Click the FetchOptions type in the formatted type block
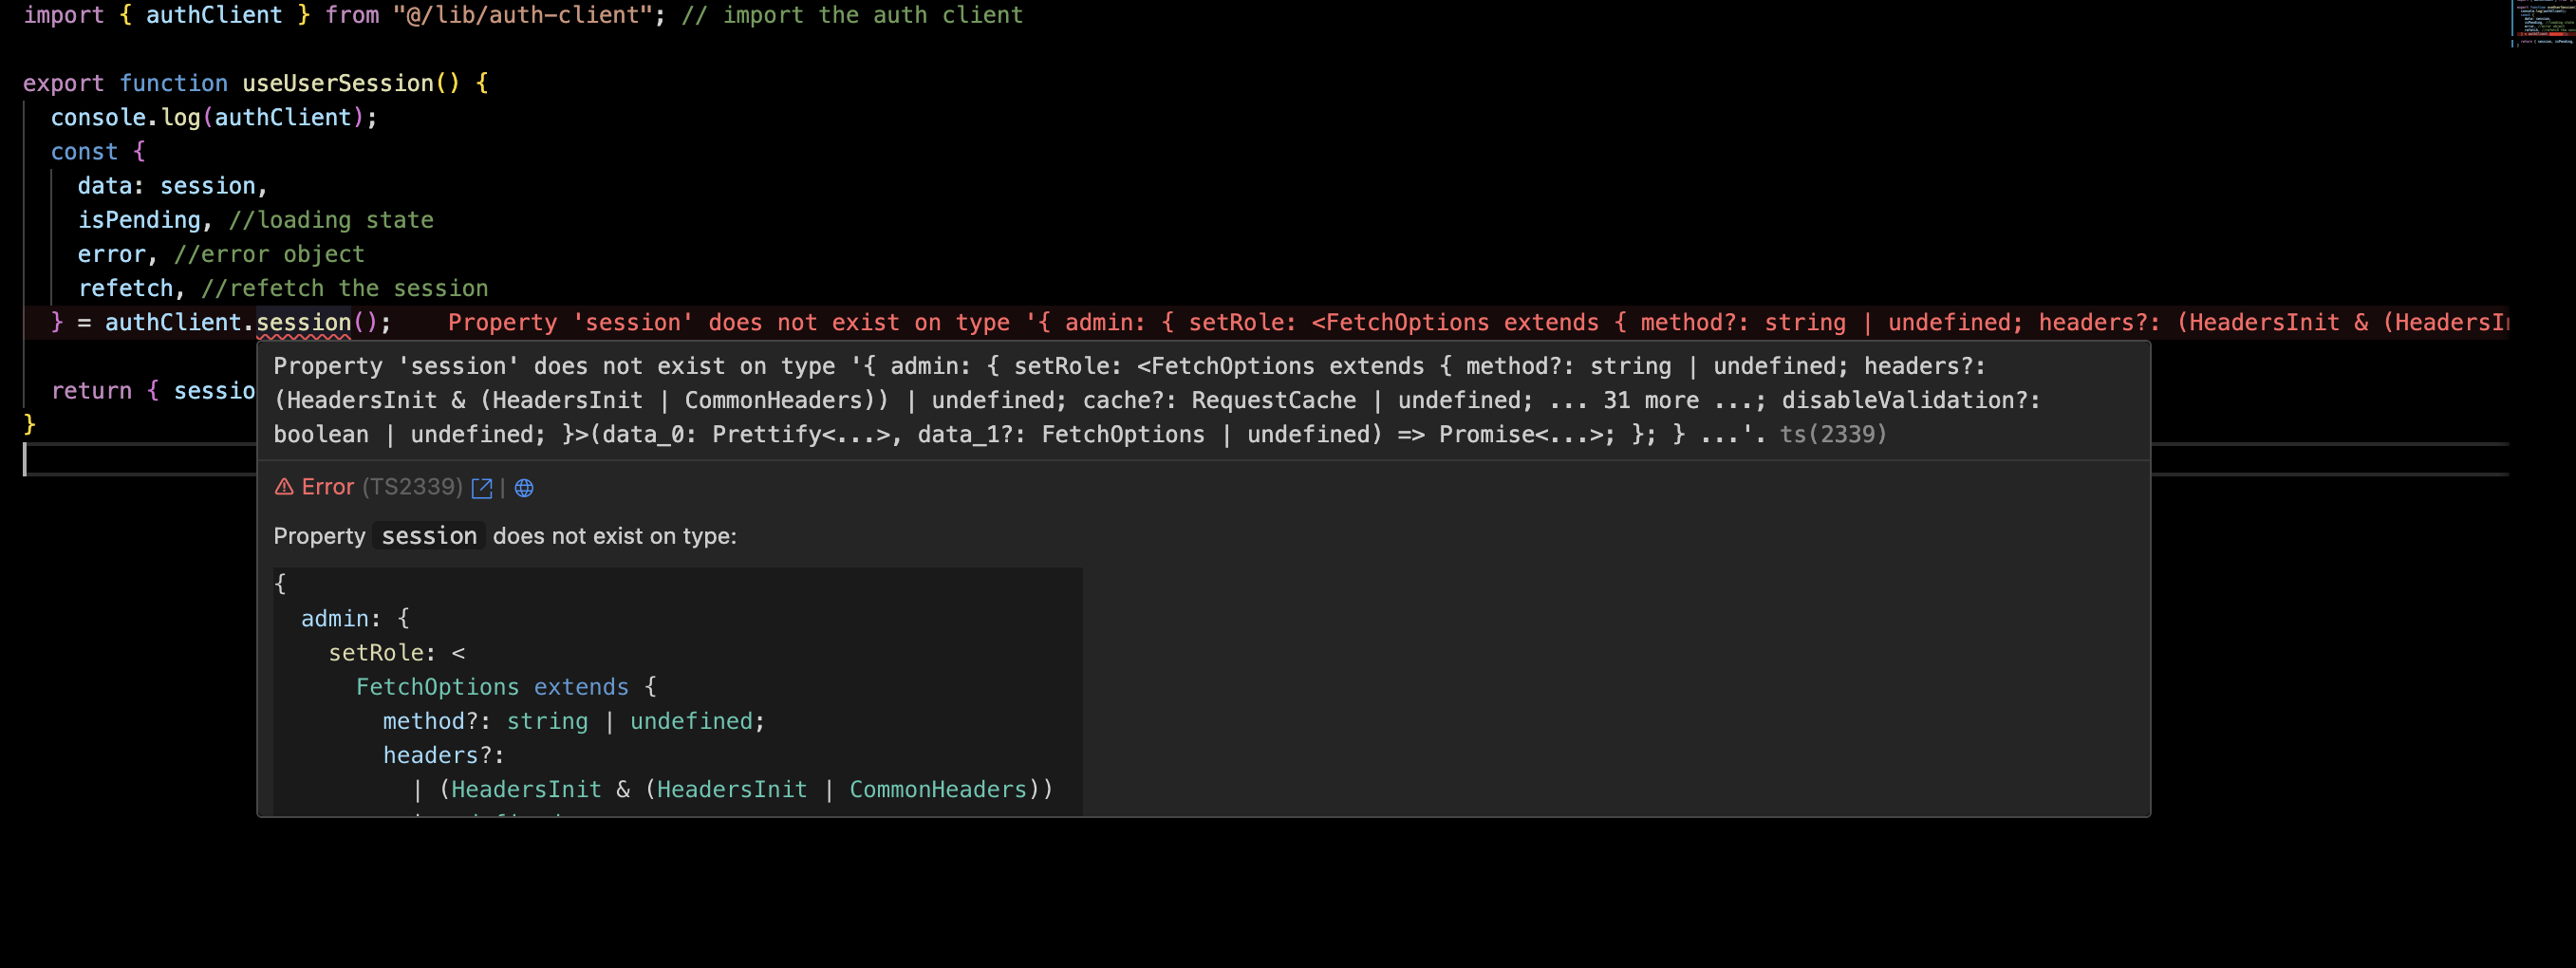Image resolution: width=2576 pixels, height=968 pixels. pos(437,687)
